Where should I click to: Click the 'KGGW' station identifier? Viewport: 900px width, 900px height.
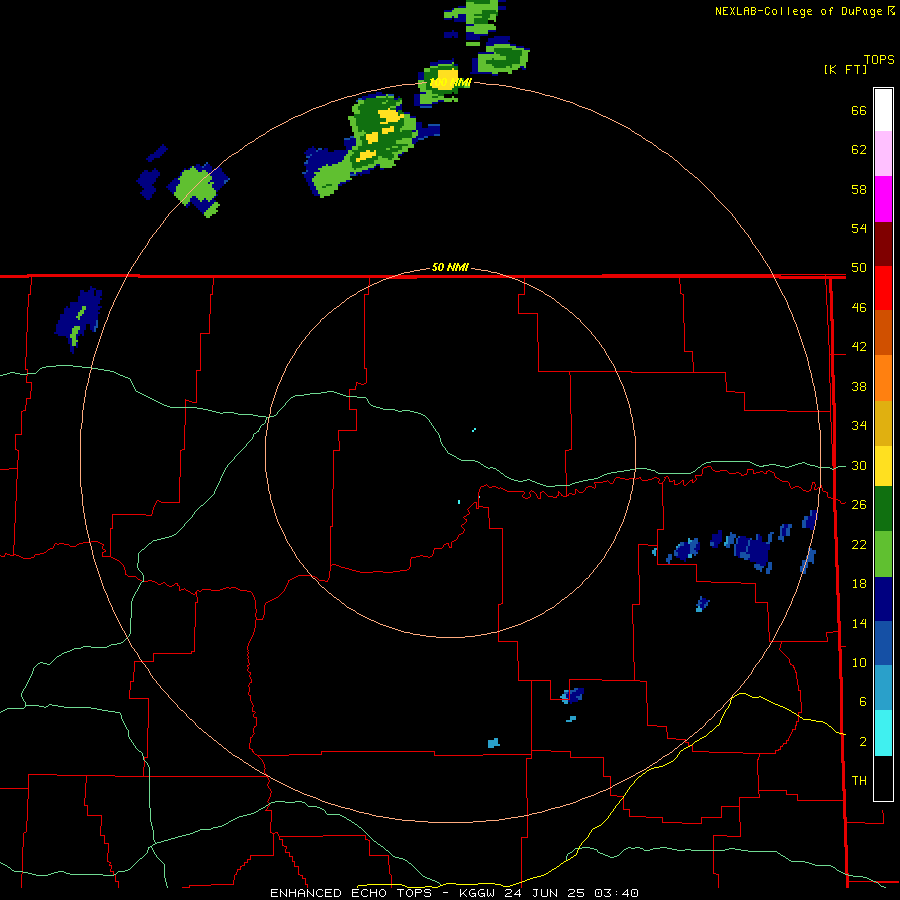[479, 893]
